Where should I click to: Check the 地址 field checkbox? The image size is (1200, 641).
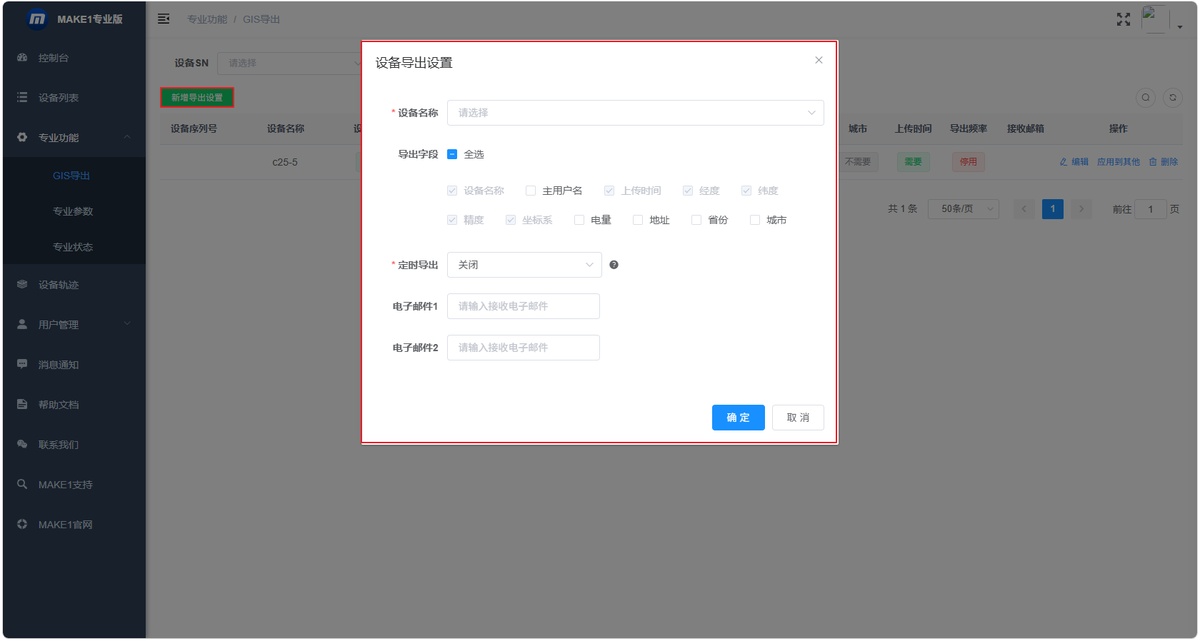coord(638,221)
